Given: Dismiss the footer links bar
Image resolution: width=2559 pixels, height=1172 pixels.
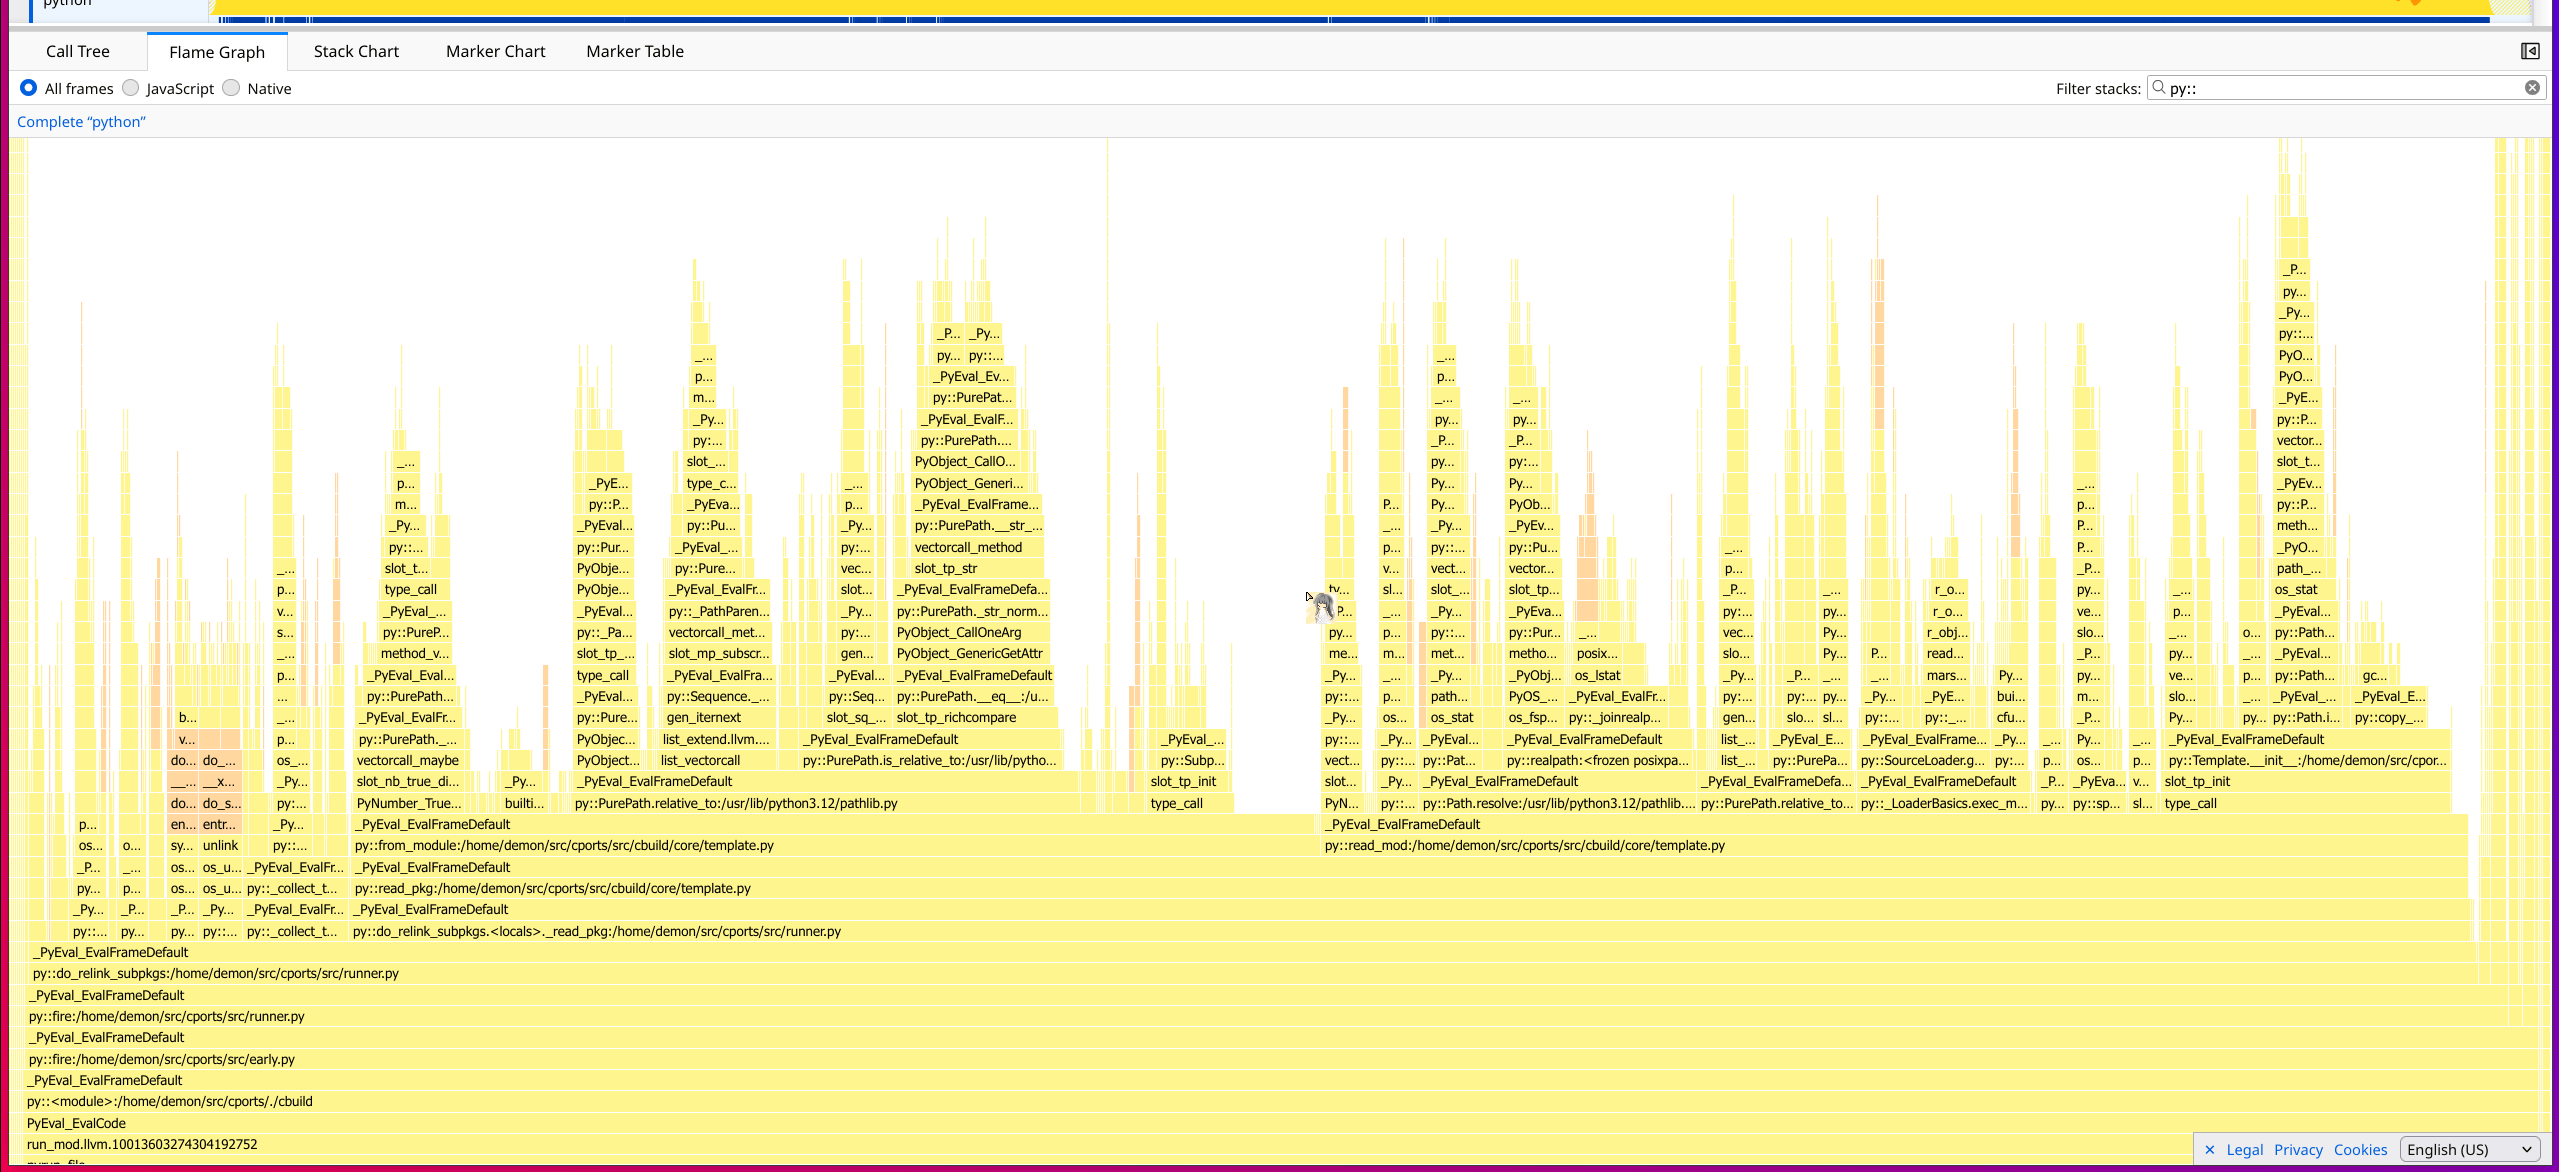Looking at the screenshot, I should click(2210, 1150).
